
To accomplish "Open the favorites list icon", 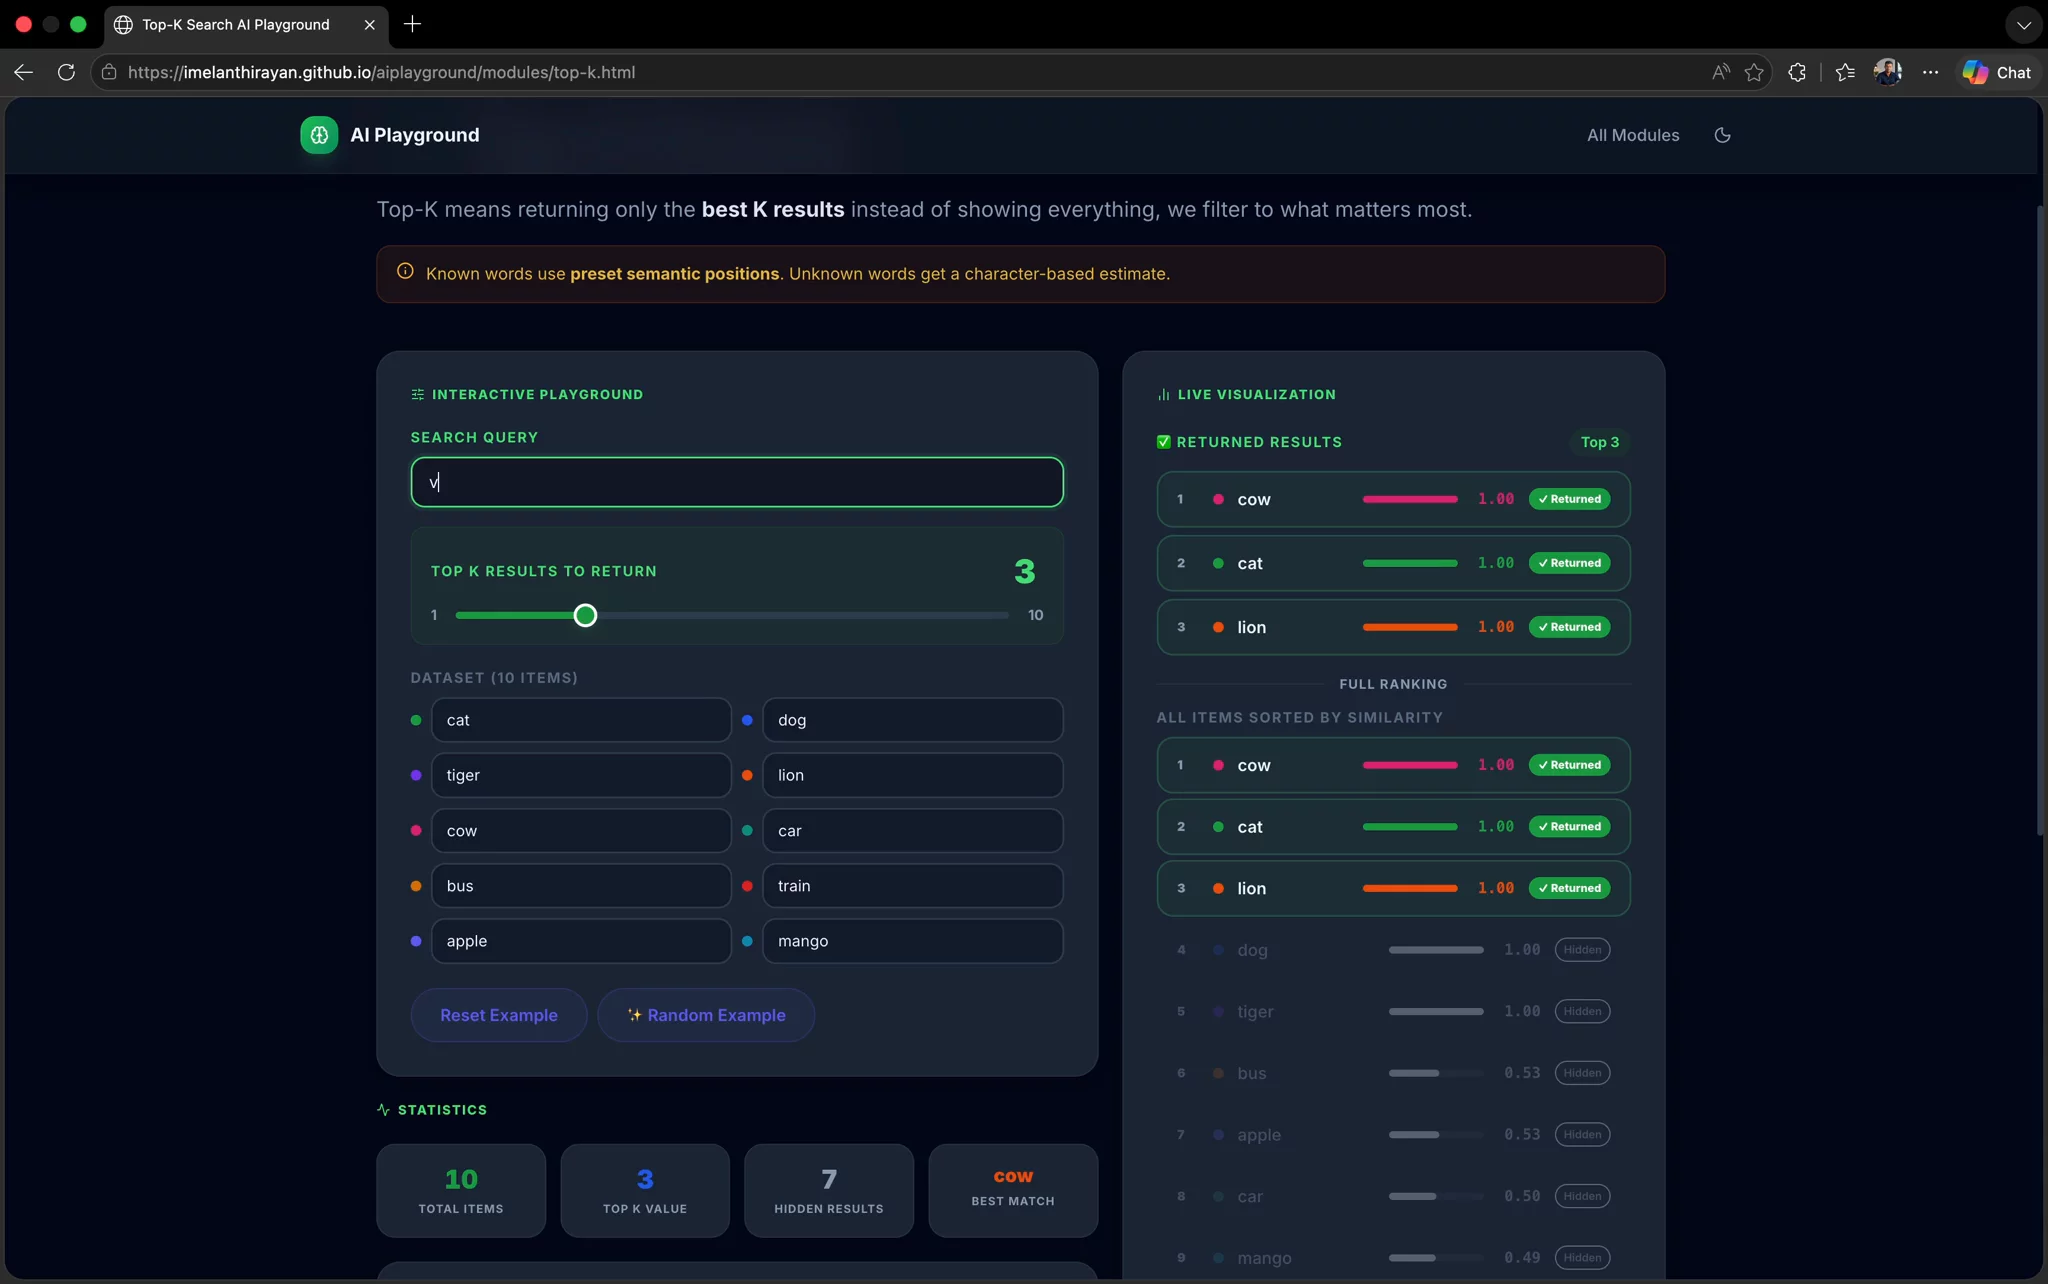I will [x=1845, y=72].
